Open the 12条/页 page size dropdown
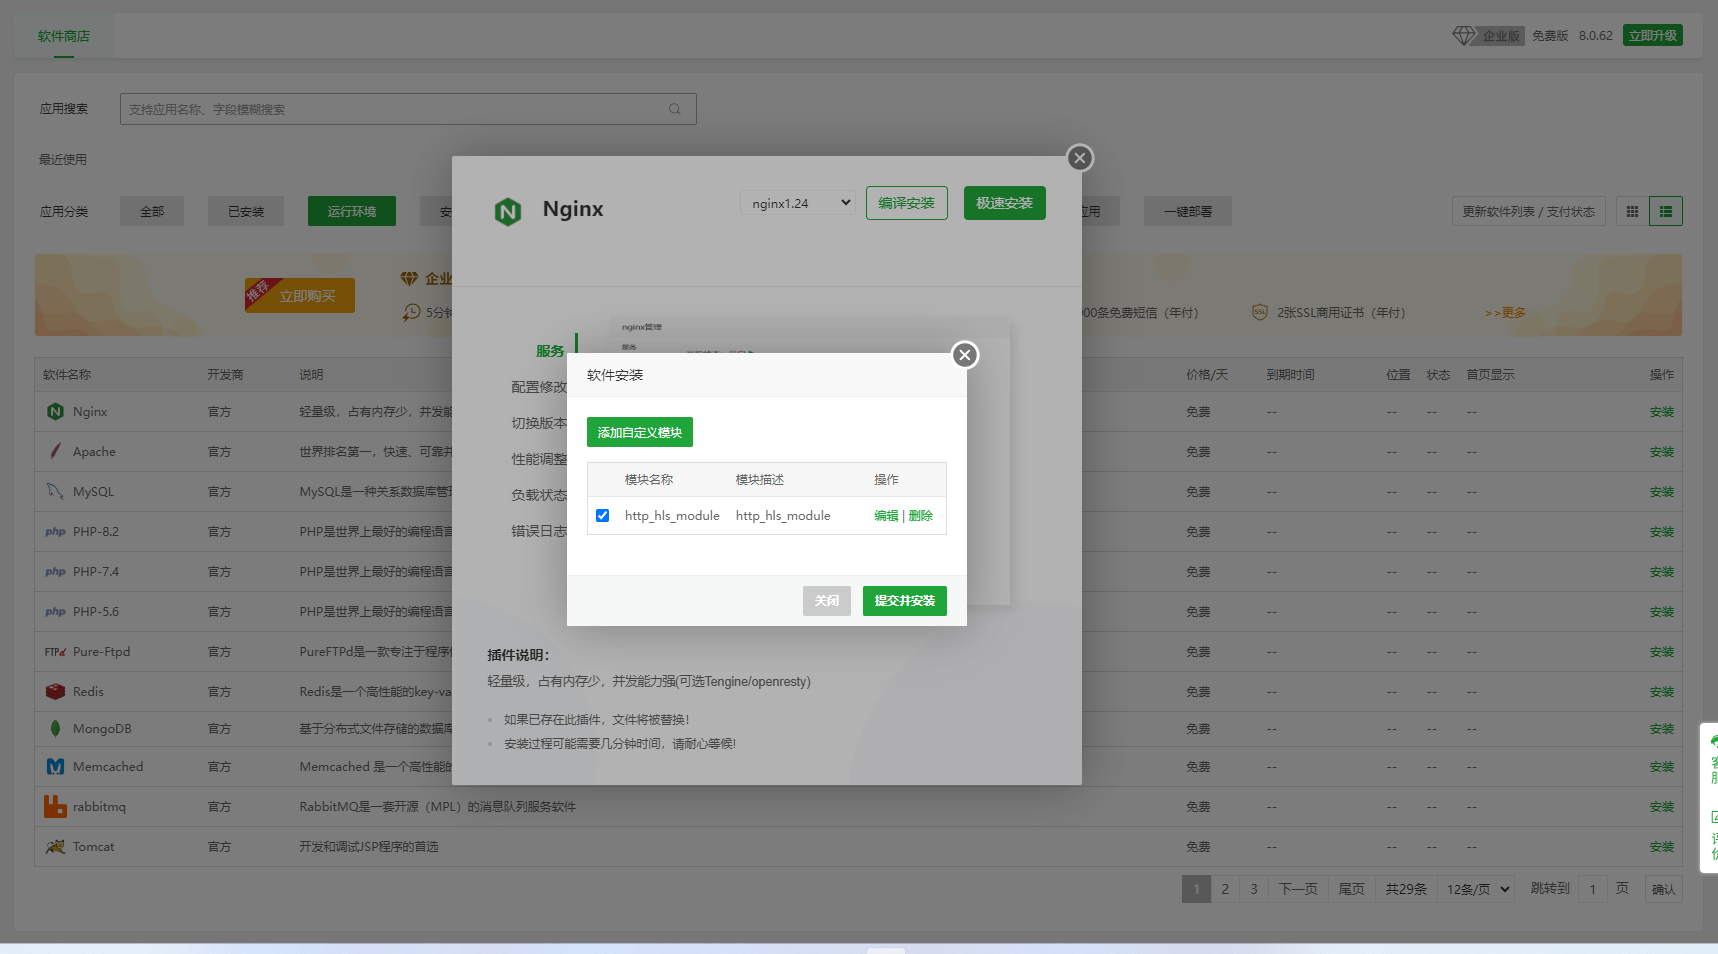Image resolution: width=1718 pixels, height=954 pixels. (x=1477, y=889)
